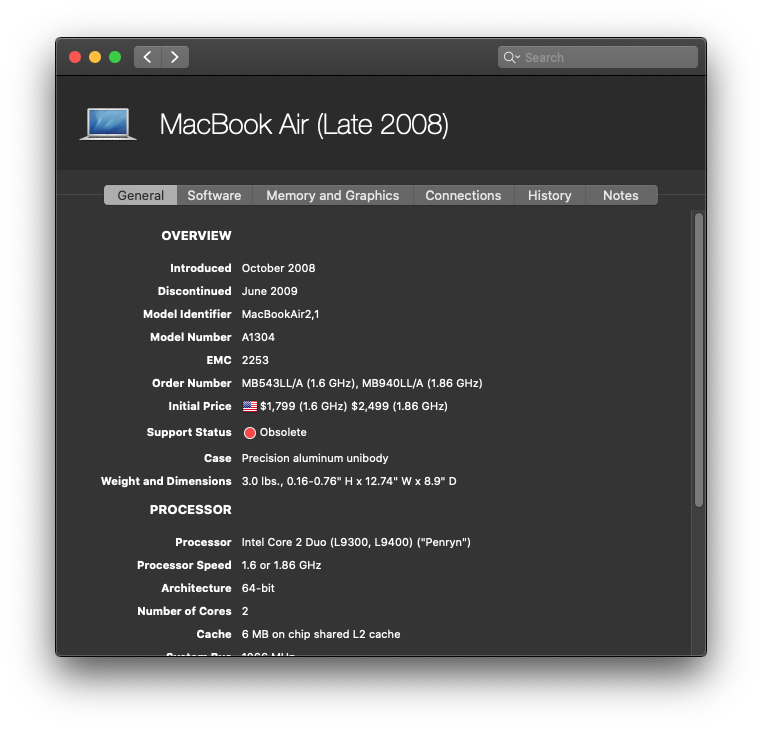Click the Architecture label
The height and width of the screenshot is (730, 762).
pos(196,588)
